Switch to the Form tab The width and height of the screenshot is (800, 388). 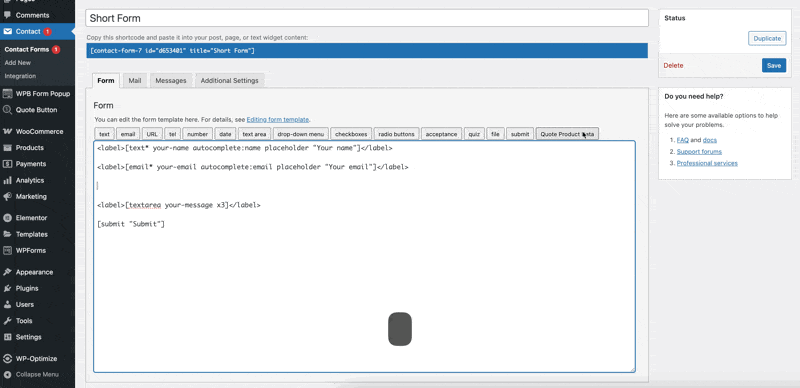click(106, 81)
